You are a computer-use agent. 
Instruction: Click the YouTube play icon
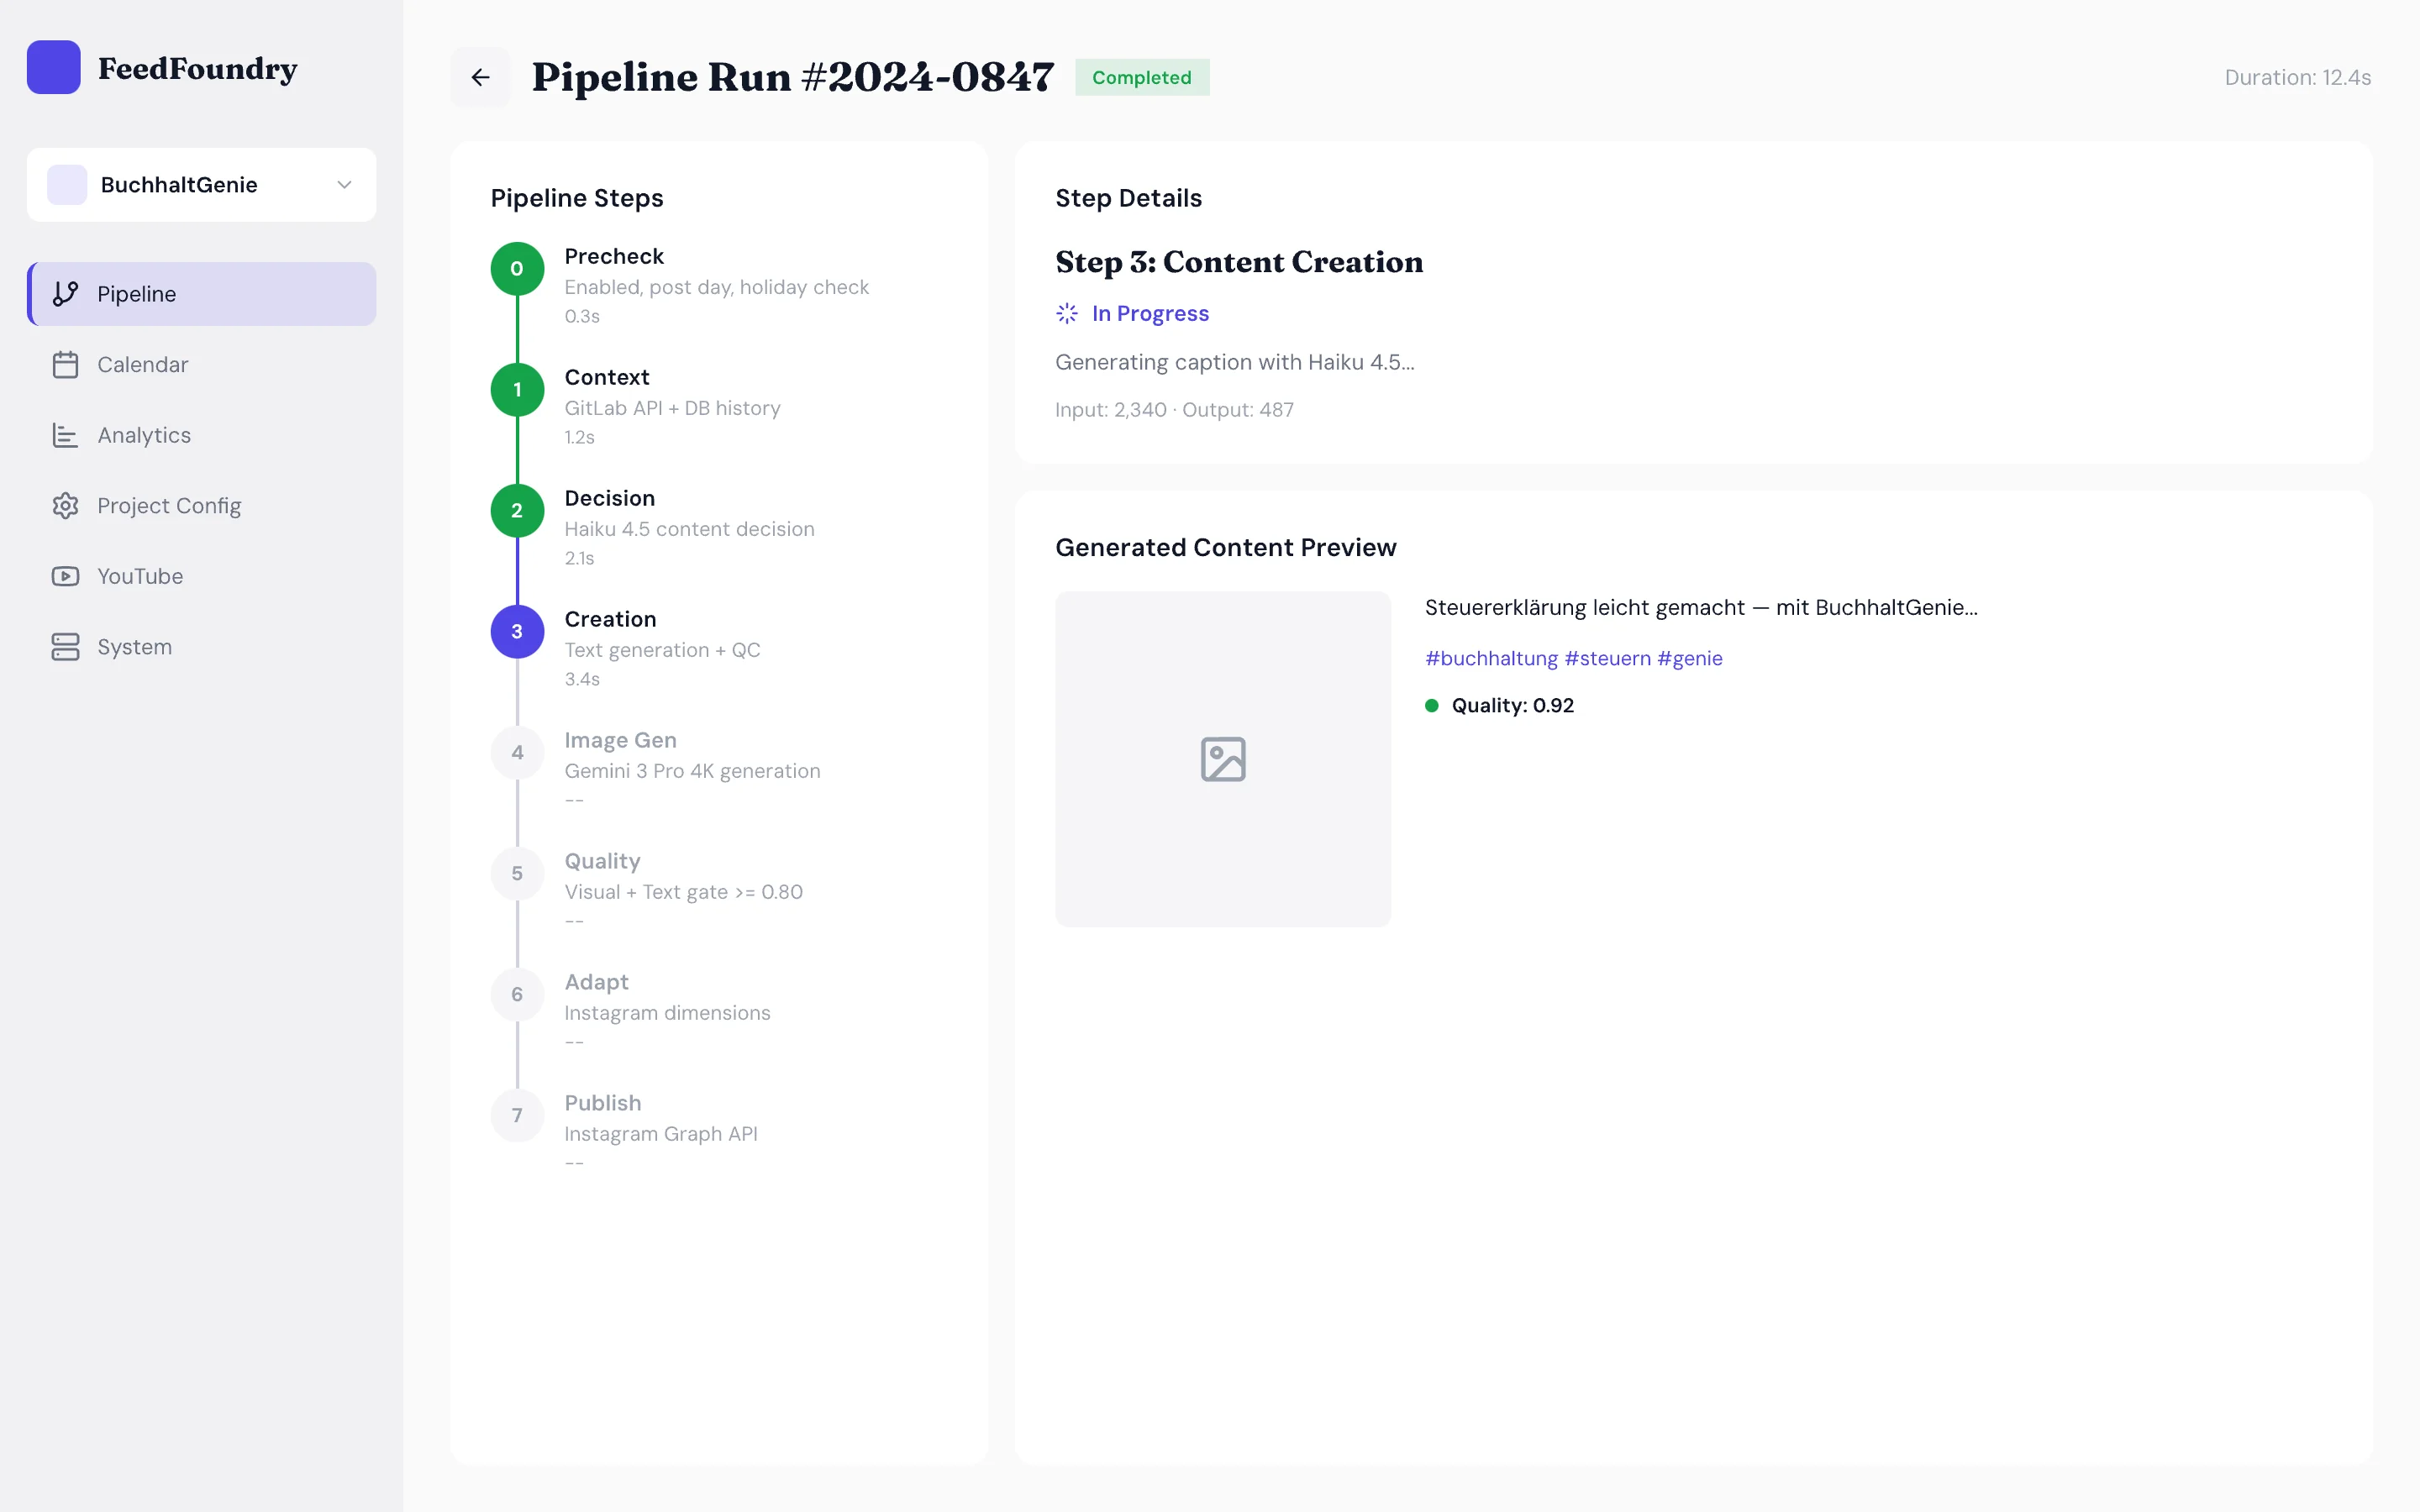click(x=65, y=576)
